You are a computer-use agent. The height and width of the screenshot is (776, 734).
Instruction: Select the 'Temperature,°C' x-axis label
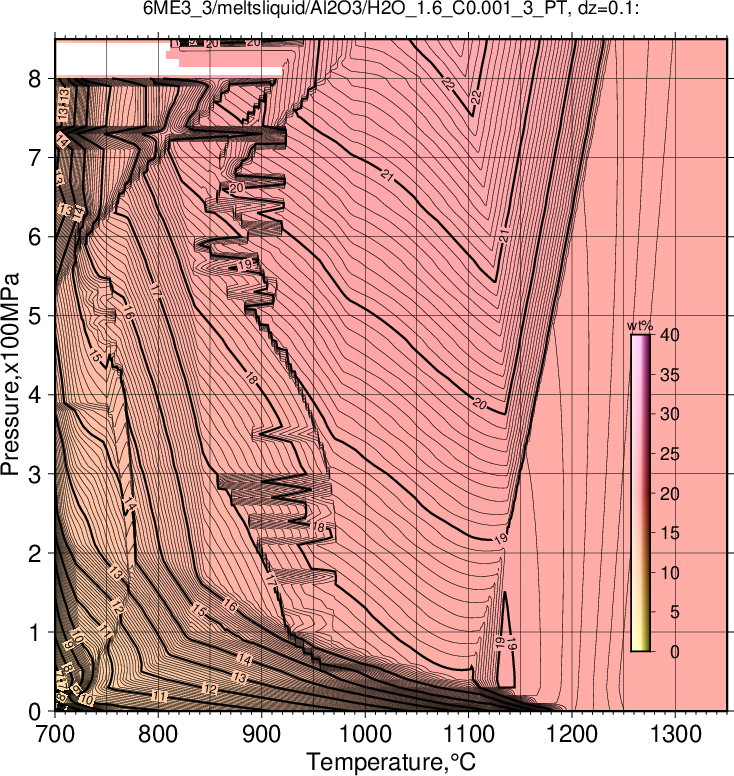coord(391,762)
